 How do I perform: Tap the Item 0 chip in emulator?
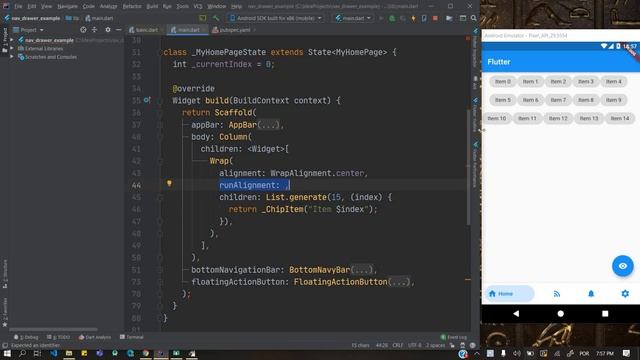(x=502, y=82)
